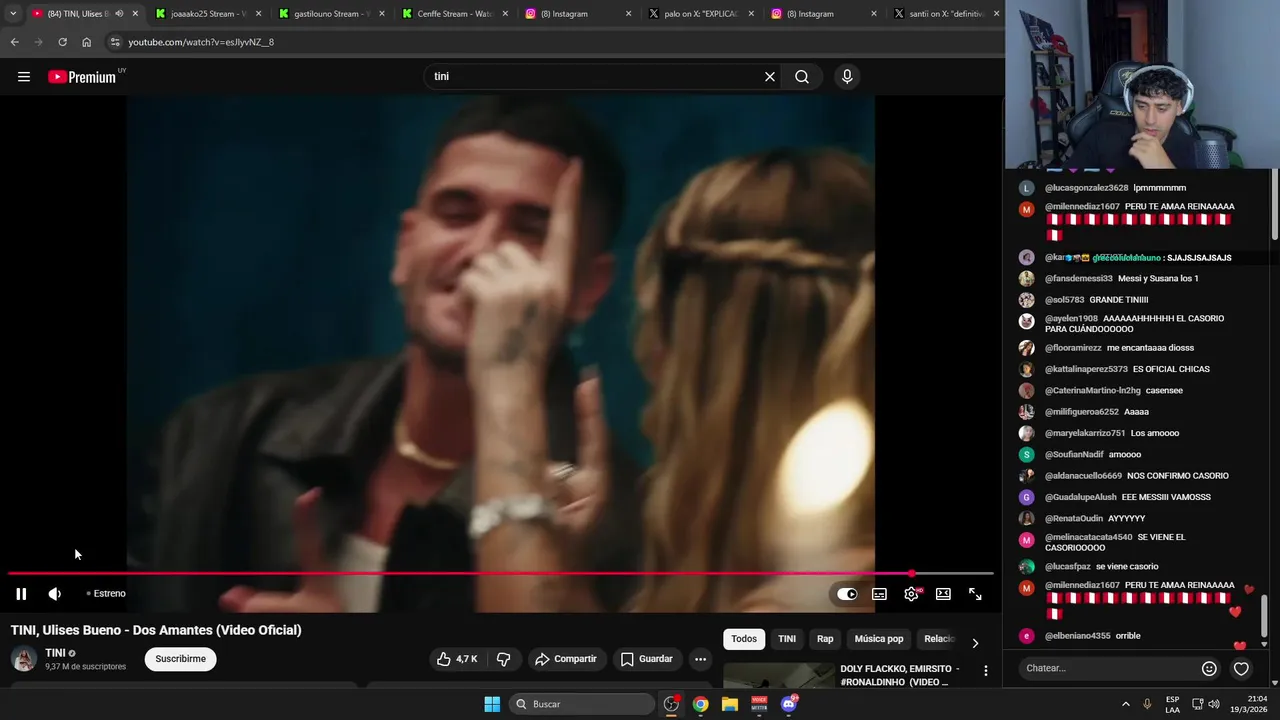
Task: Enter fullscreen mode
Action: point(975,594)
